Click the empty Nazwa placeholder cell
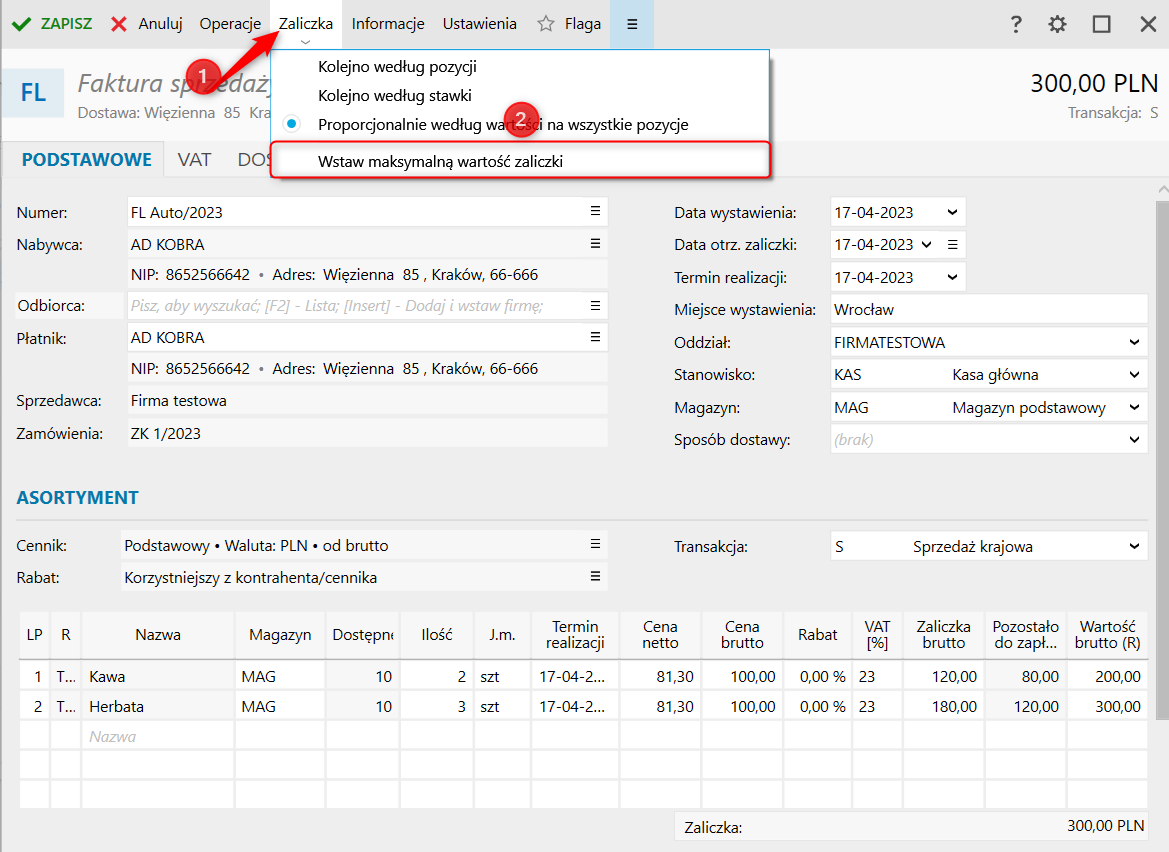This screenshot has width=1169, height=852. click(158, 736)
